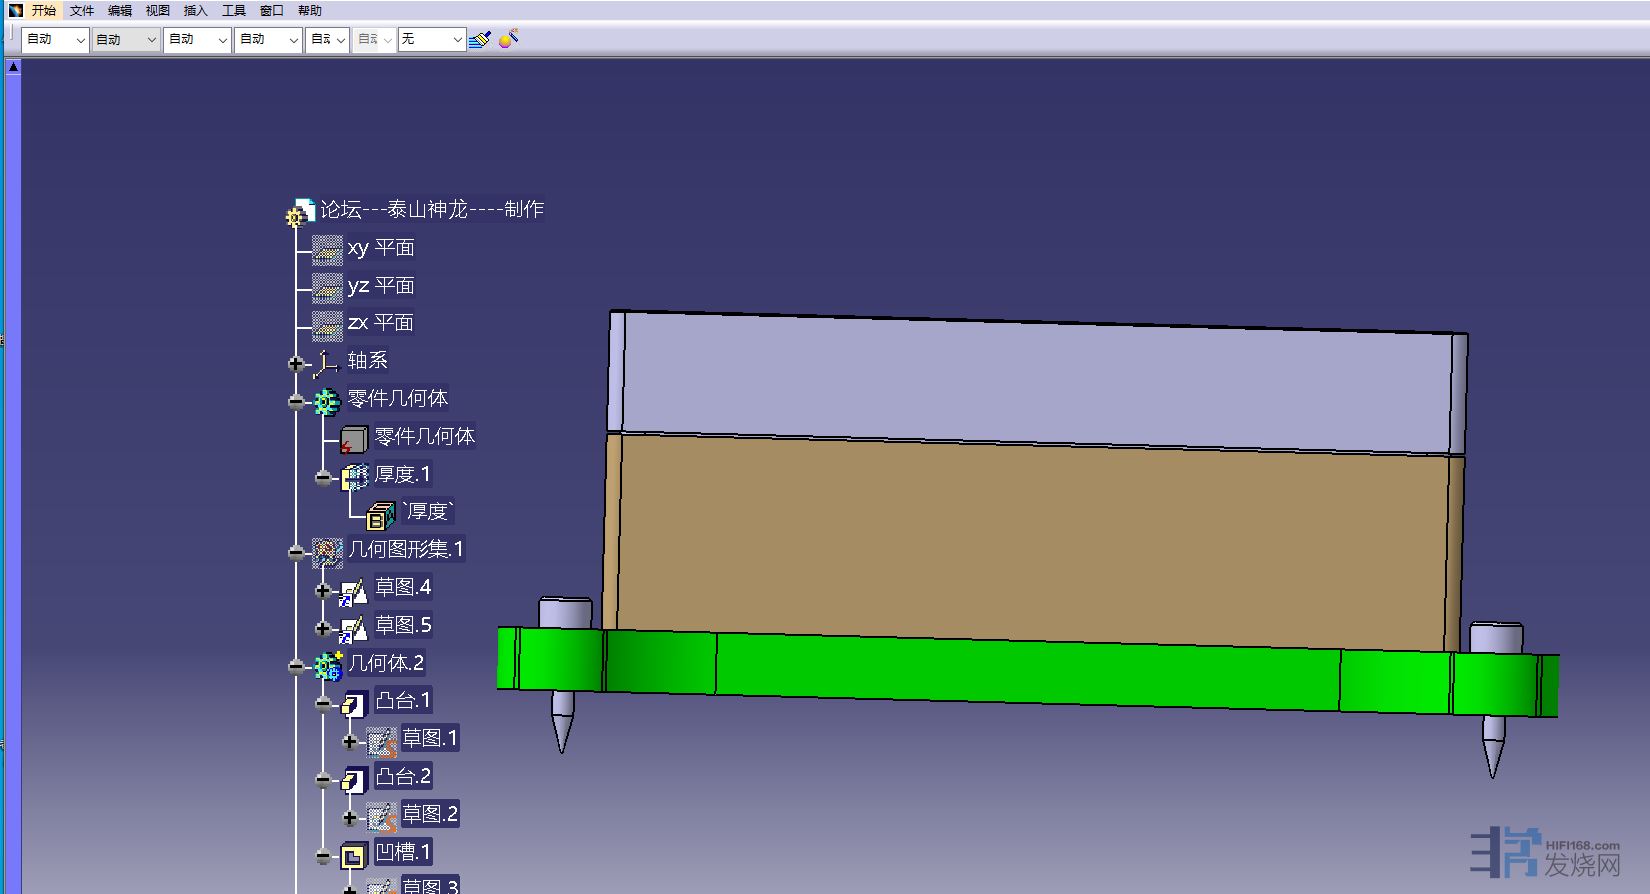1650x894 pixels.
Task: Expand the 草图.5 tree node
Action: tap(323, 629)
